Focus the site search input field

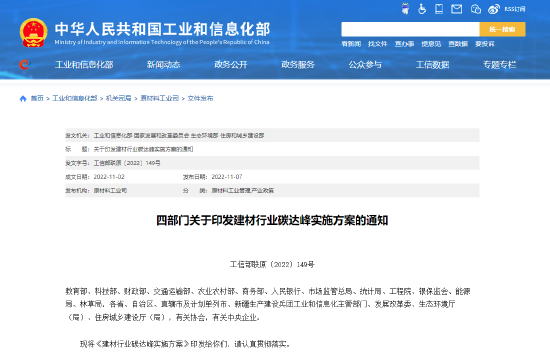[410, 29]
